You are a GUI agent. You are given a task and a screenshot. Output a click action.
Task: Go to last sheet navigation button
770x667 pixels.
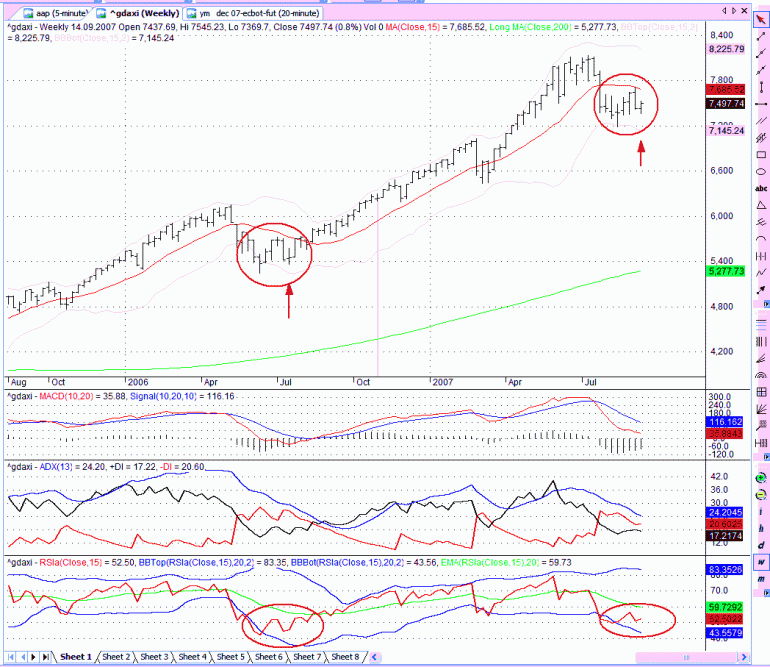point(45,657)
